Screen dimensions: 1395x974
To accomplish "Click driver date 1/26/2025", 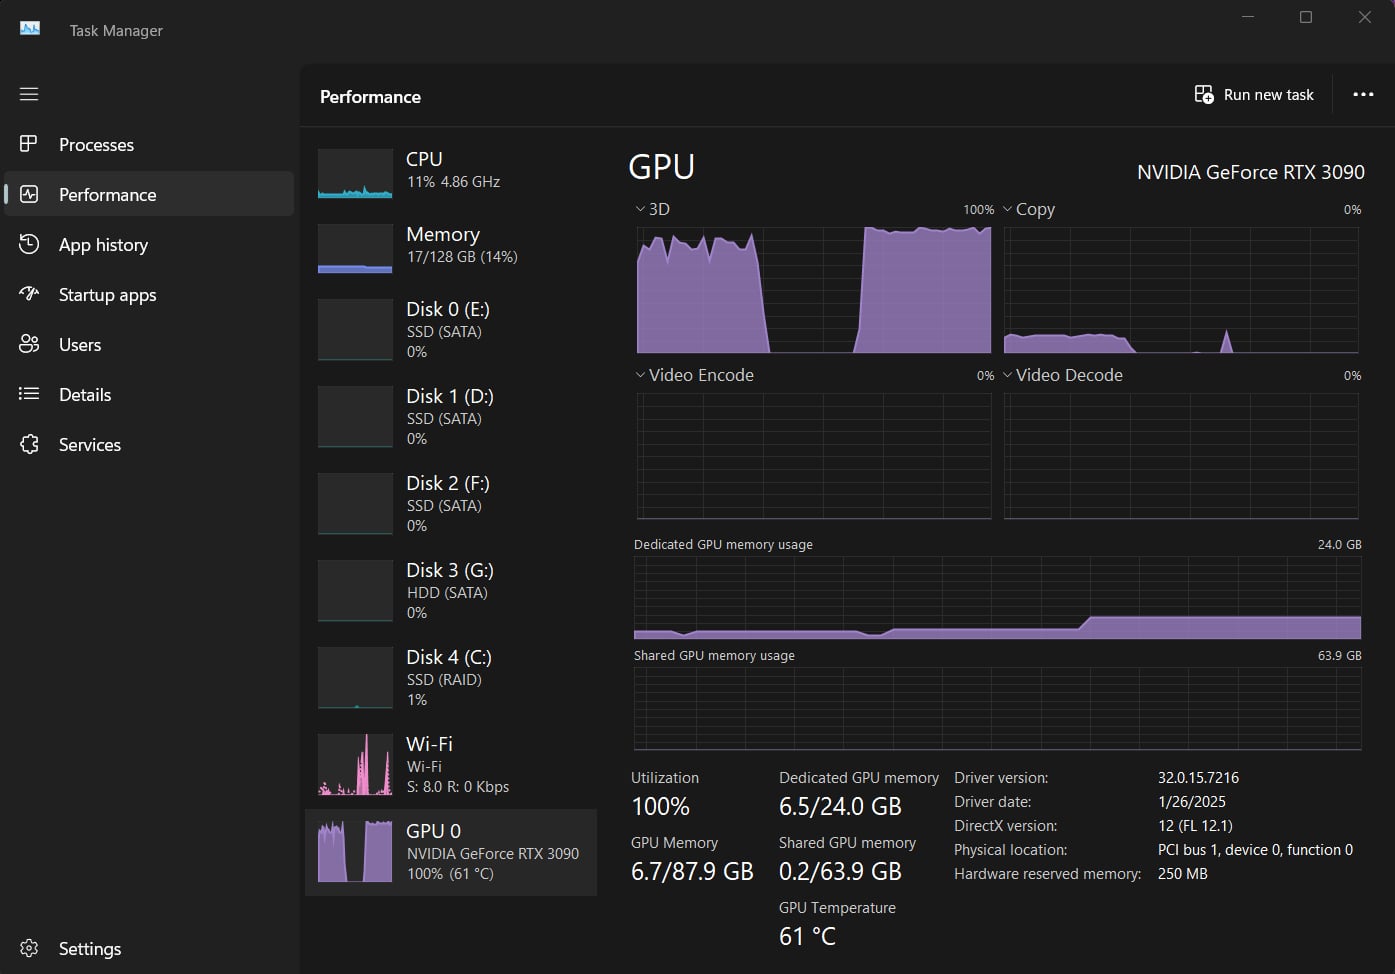I will [x=1191, y=801].
